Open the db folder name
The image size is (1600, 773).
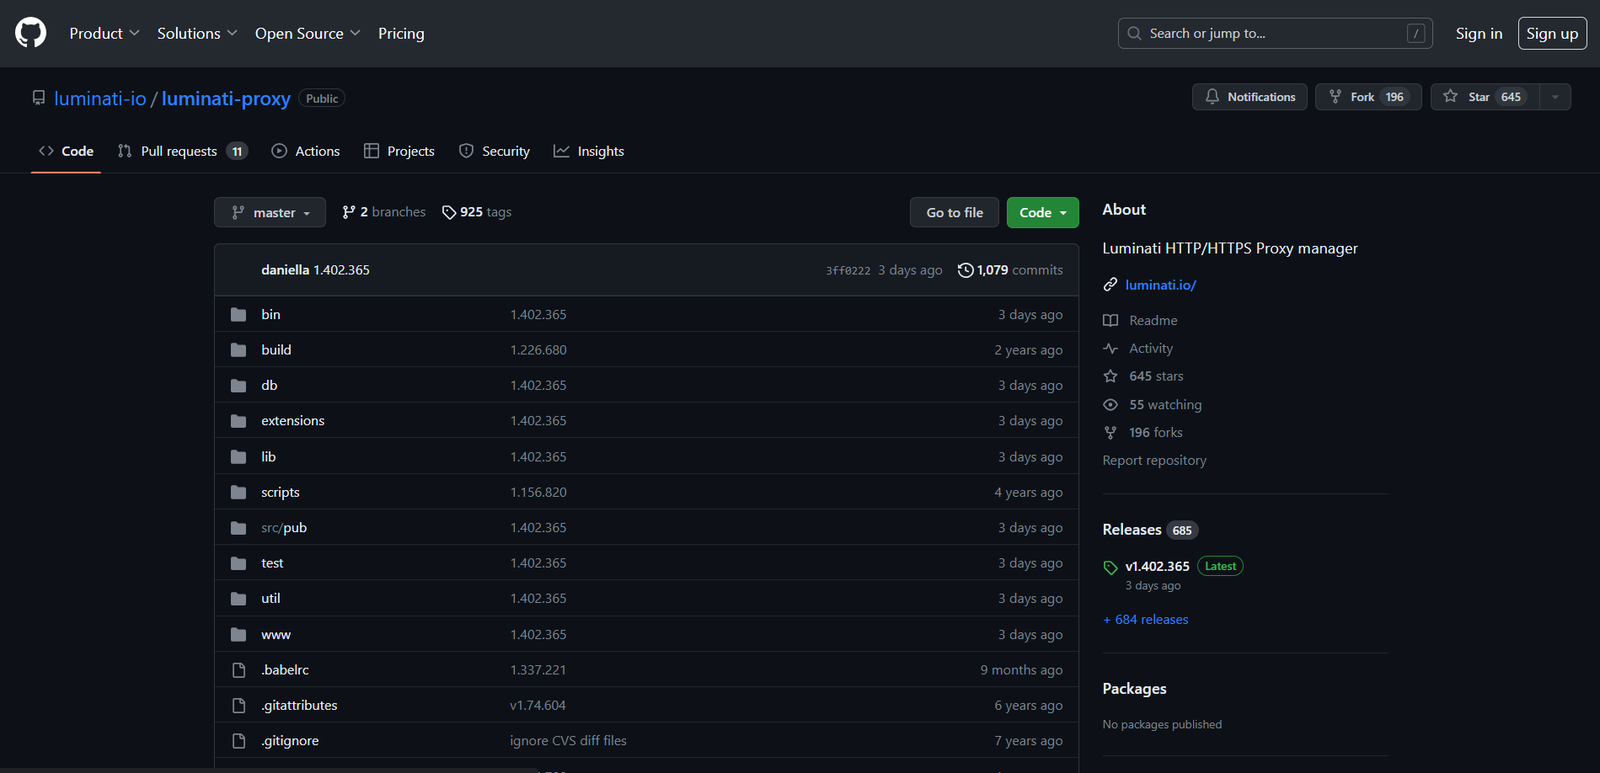(270, 386)
